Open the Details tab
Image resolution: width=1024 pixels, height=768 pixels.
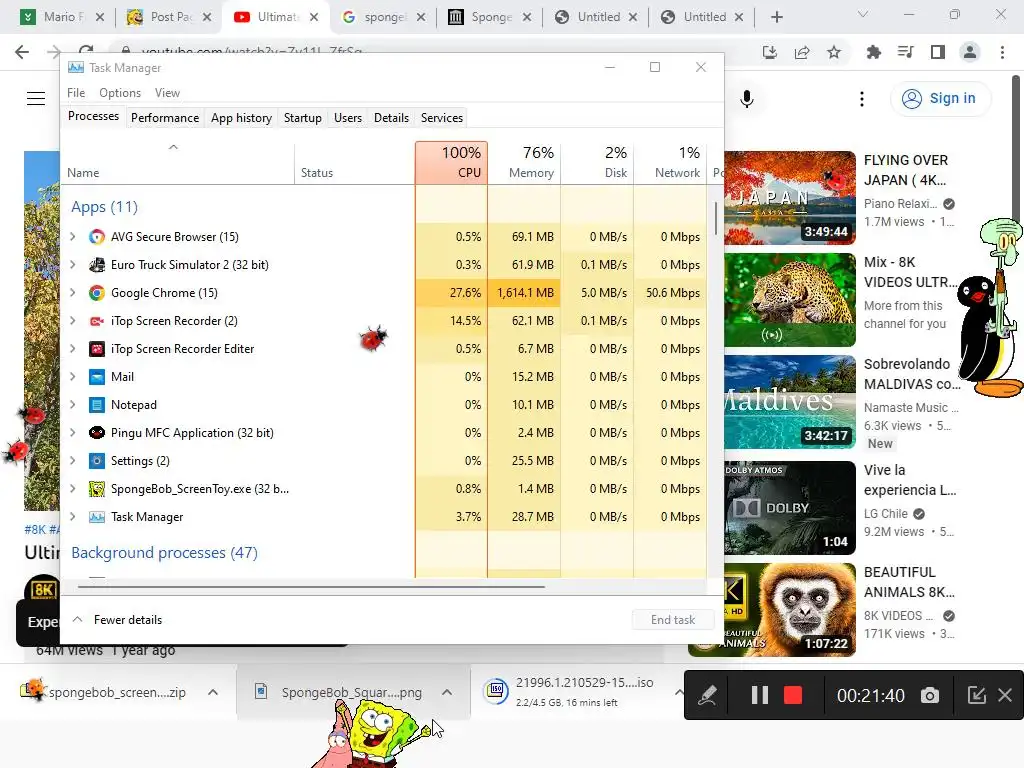pos(391,118)
